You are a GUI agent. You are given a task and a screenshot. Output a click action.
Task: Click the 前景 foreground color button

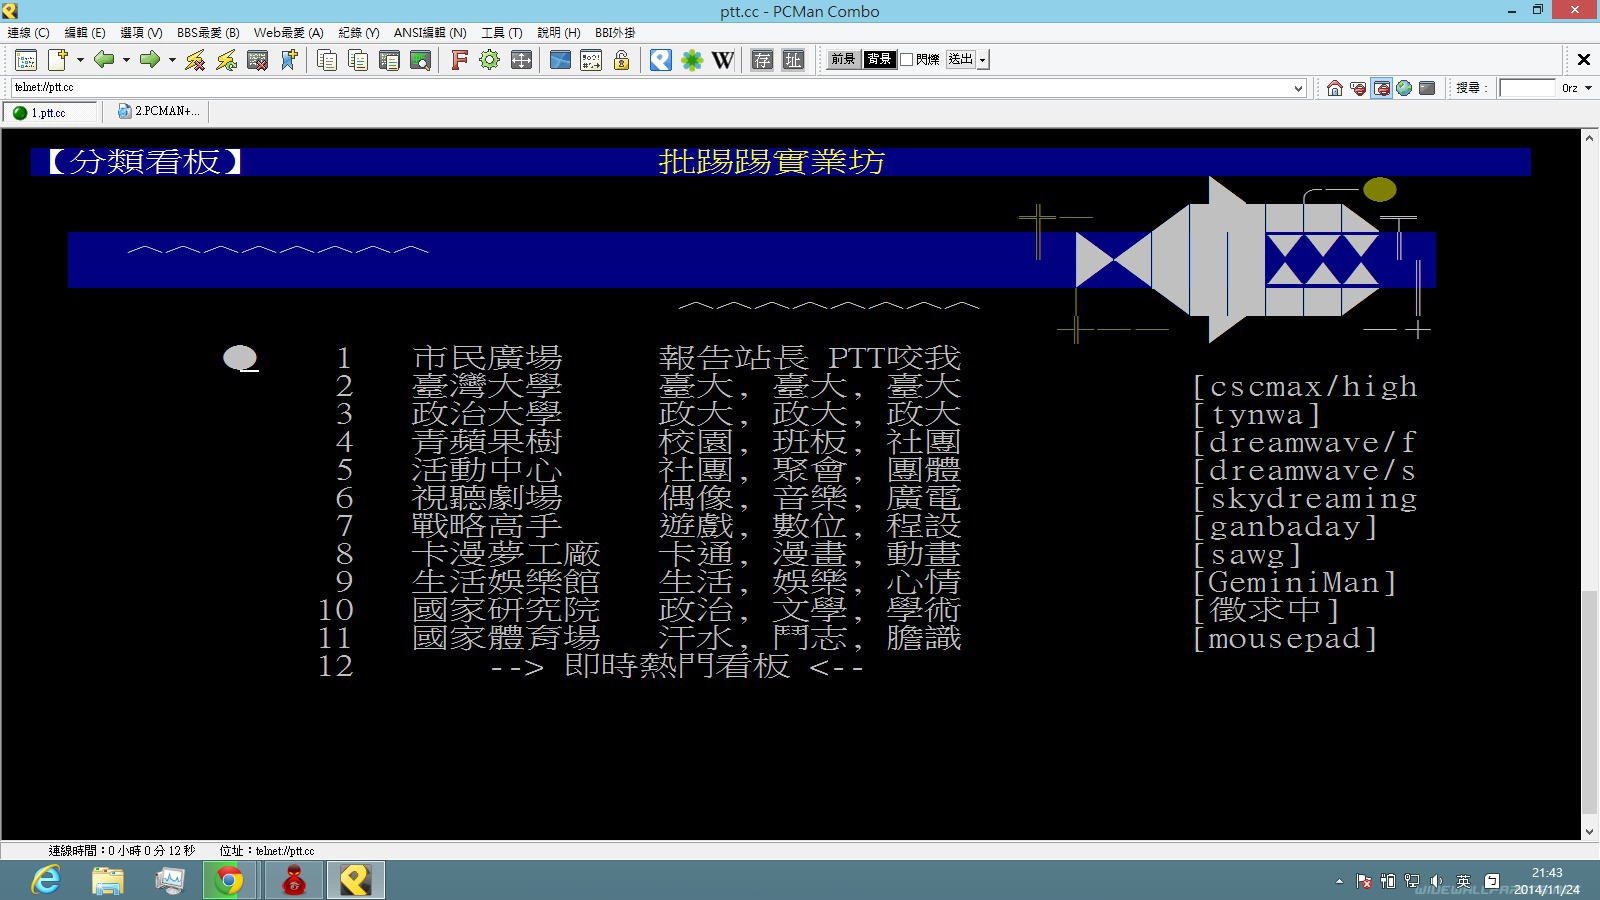tap(843, 60)
